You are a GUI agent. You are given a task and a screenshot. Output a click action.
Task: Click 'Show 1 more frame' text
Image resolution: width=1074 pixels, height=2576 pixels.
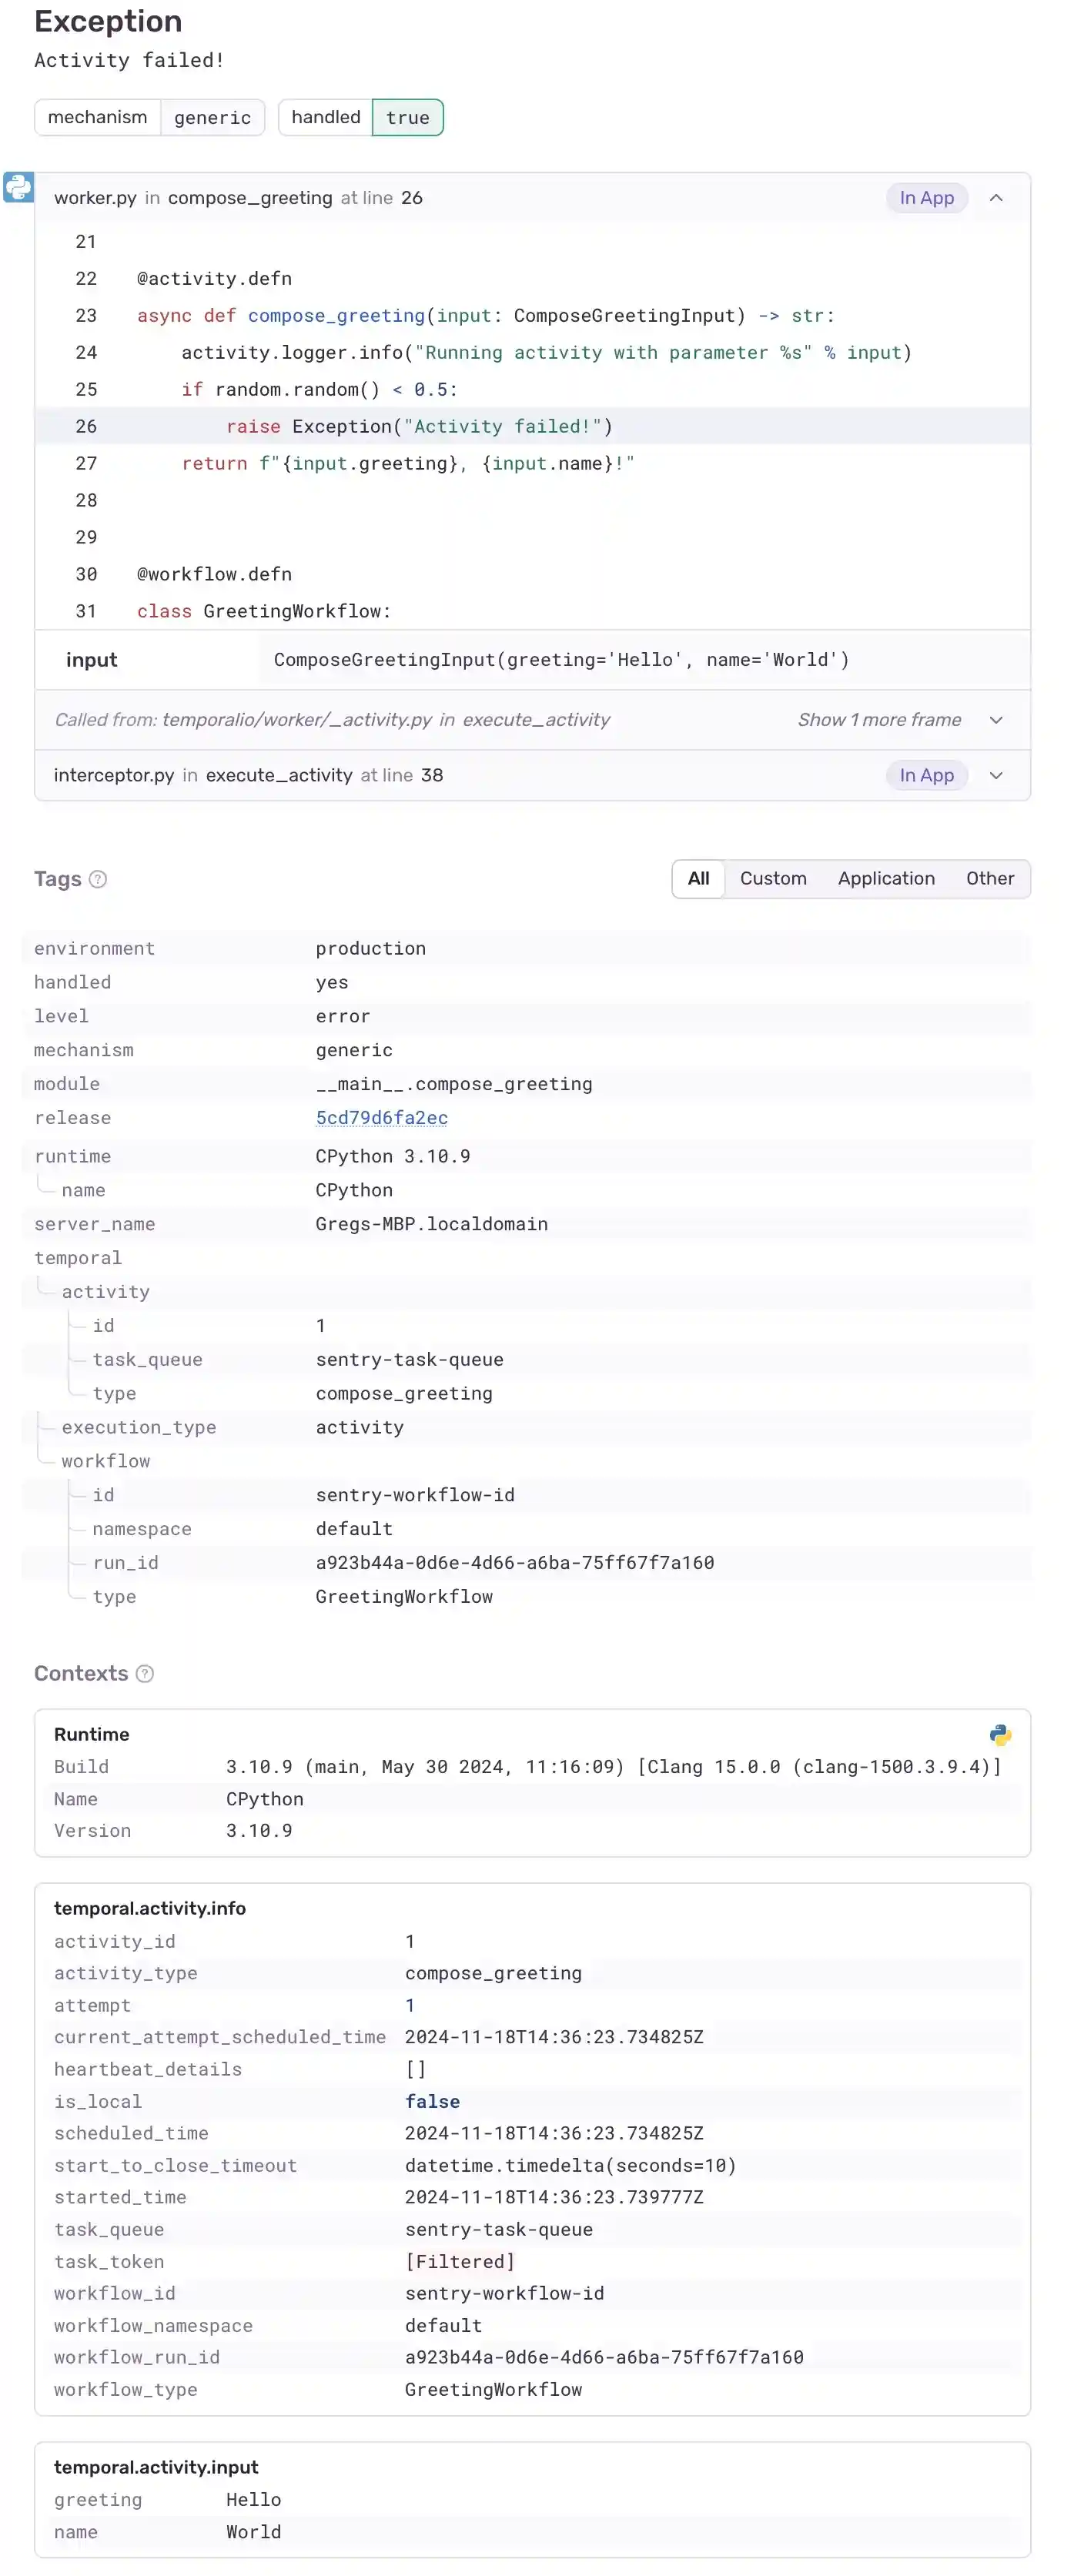[879, 720]
